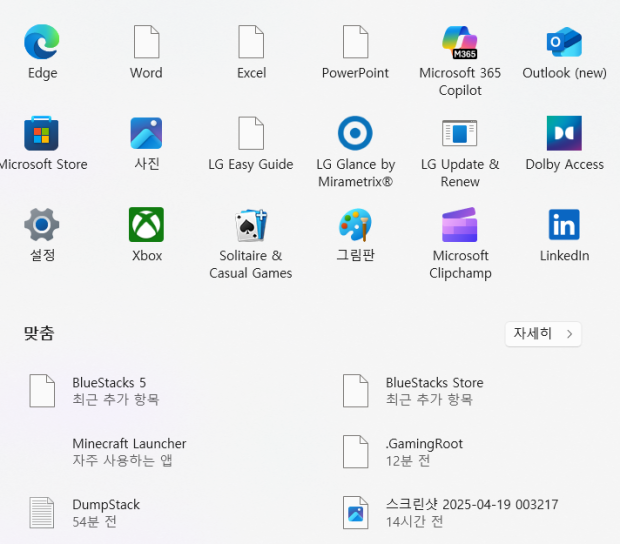Open Solitaire & Casual Games
The height and width of the screenshot is (544, 620).
click(x=251, y=225)
